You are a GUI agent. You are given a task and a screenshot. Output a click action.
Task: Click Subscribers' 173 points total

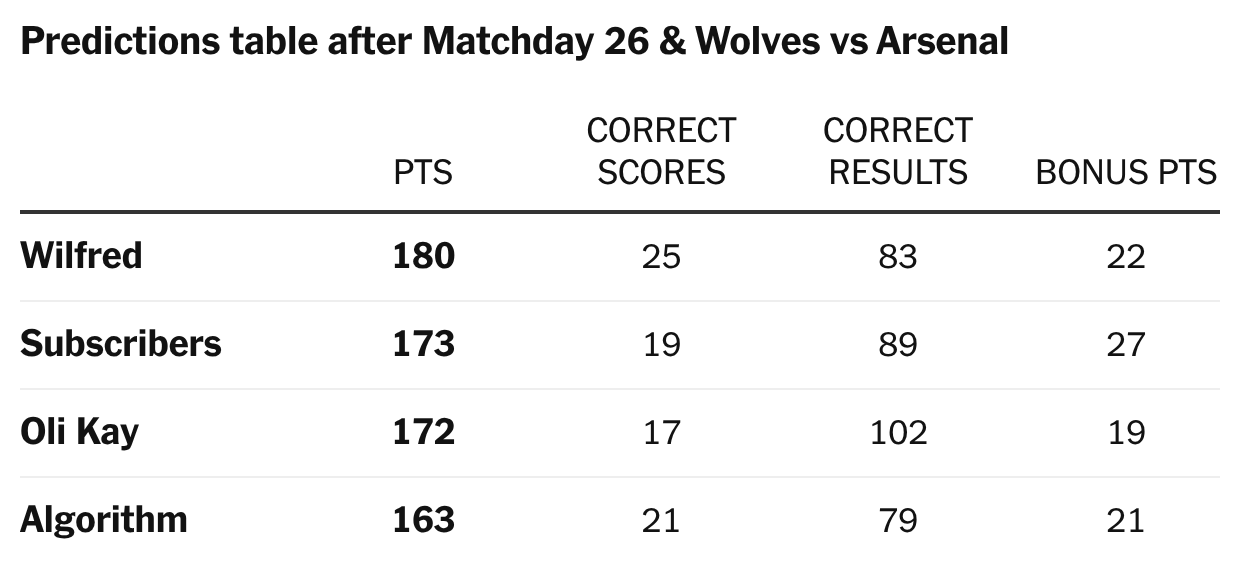[x=424, y=344]
